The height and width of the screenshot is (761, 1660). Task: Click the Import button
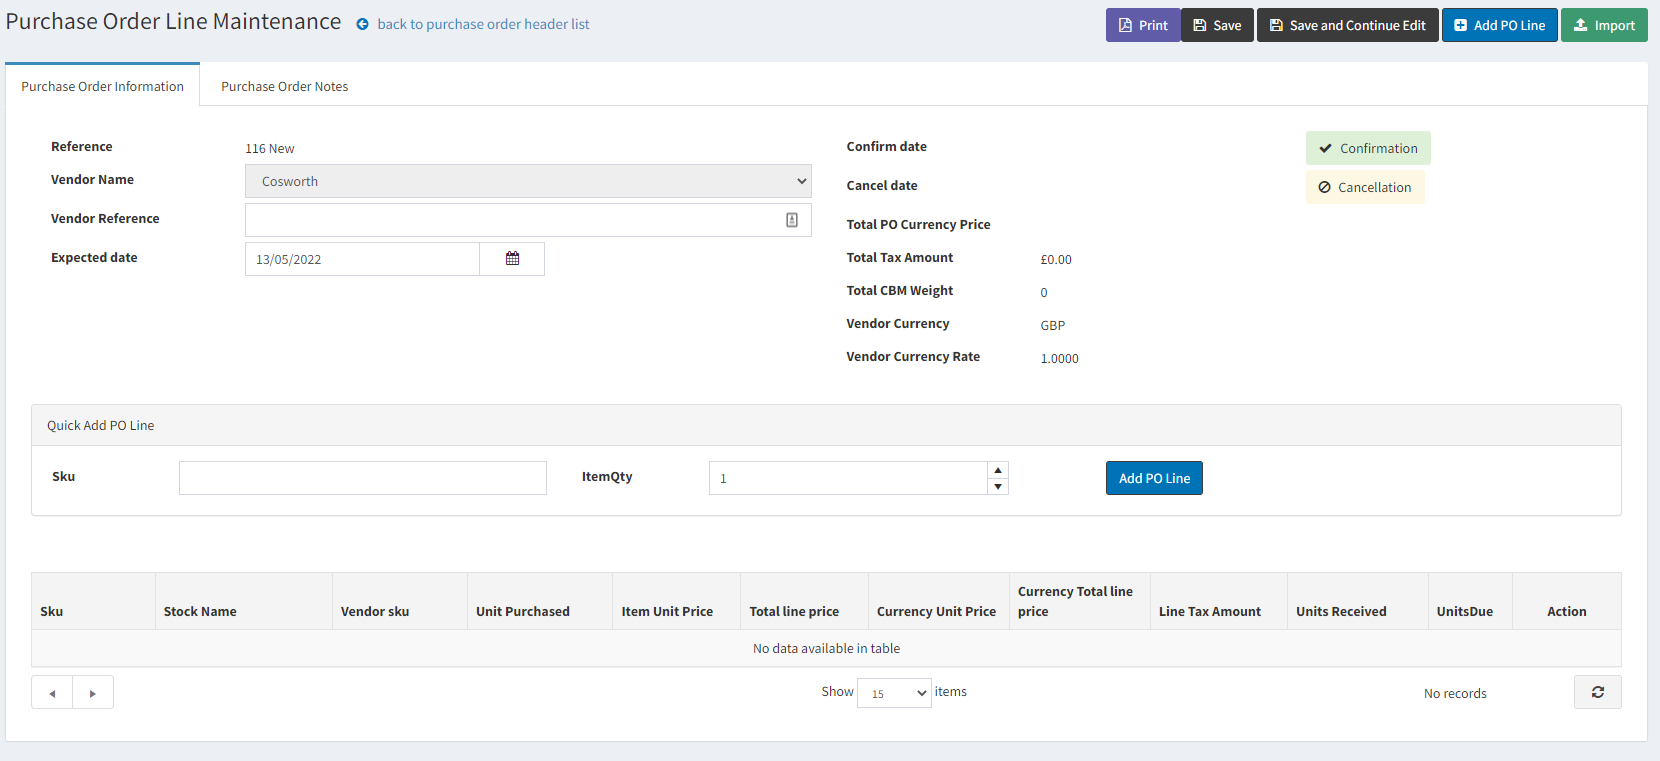[x=1603, y=25]
